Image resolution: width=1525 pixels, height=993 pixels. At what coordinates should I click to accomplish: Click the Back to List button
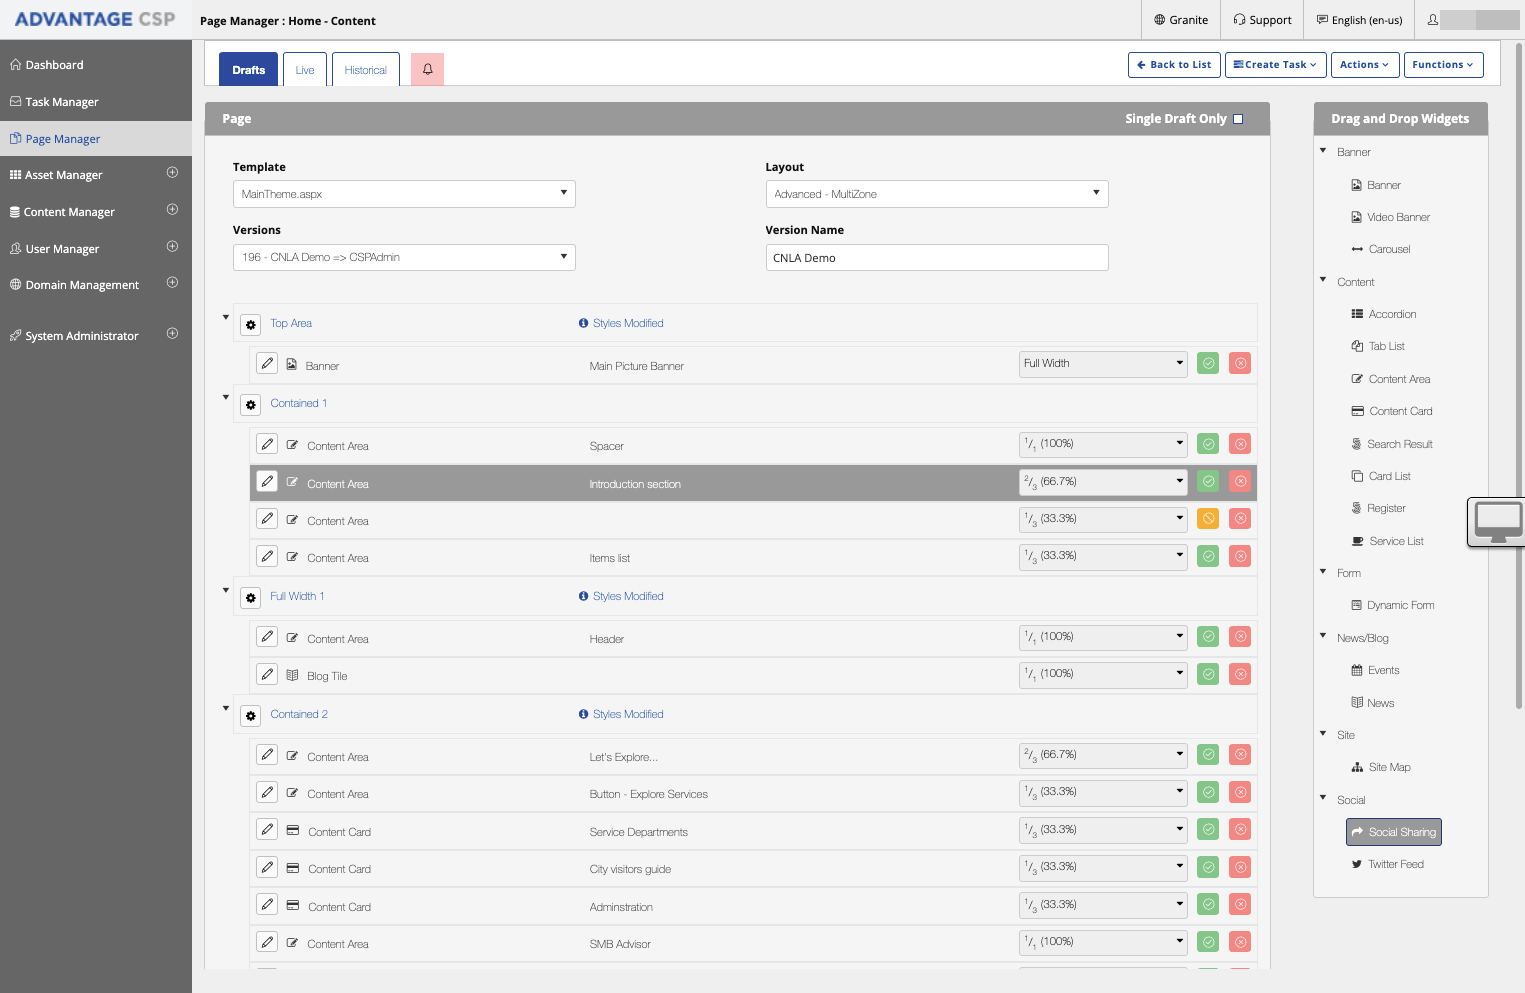coord(1174,65)
